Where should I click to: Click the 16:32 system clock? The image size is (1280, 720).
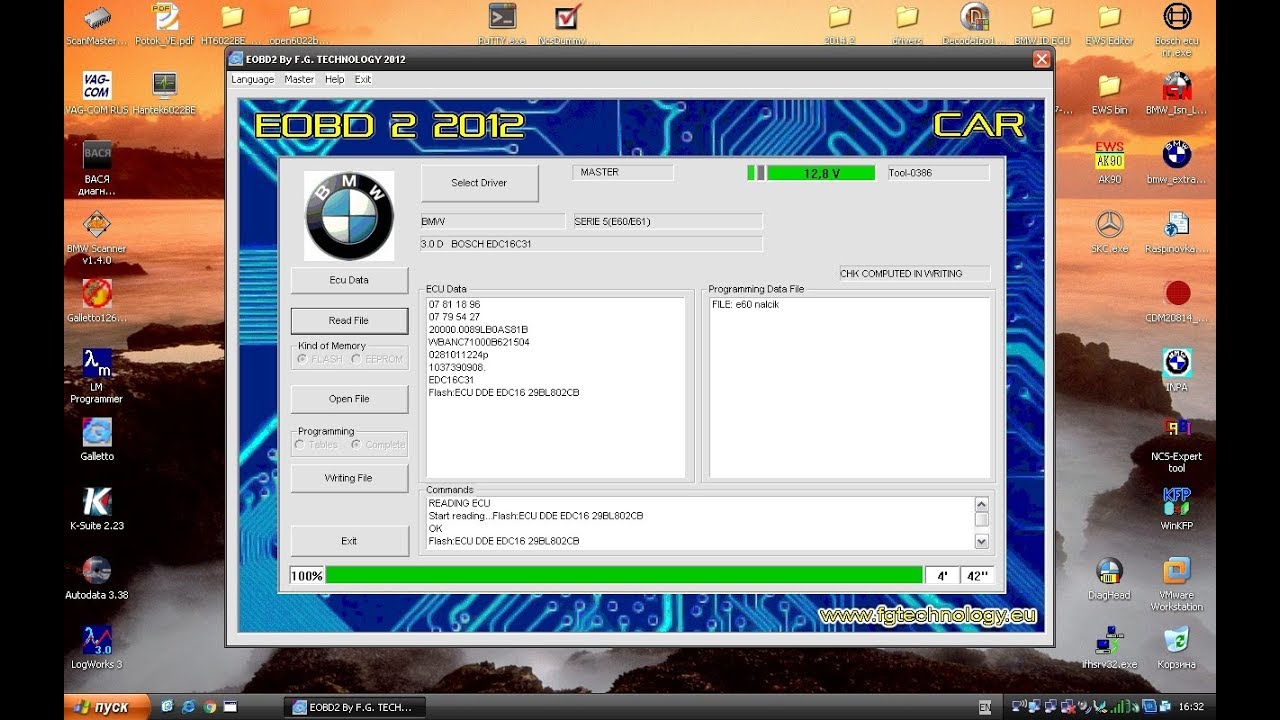click(1191, 707)
